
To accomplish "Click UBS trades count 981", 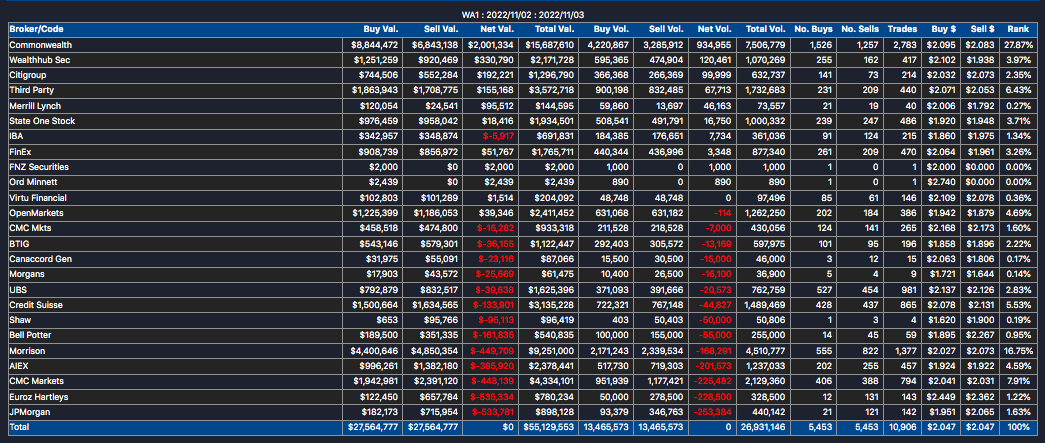I will coord(910,290).
